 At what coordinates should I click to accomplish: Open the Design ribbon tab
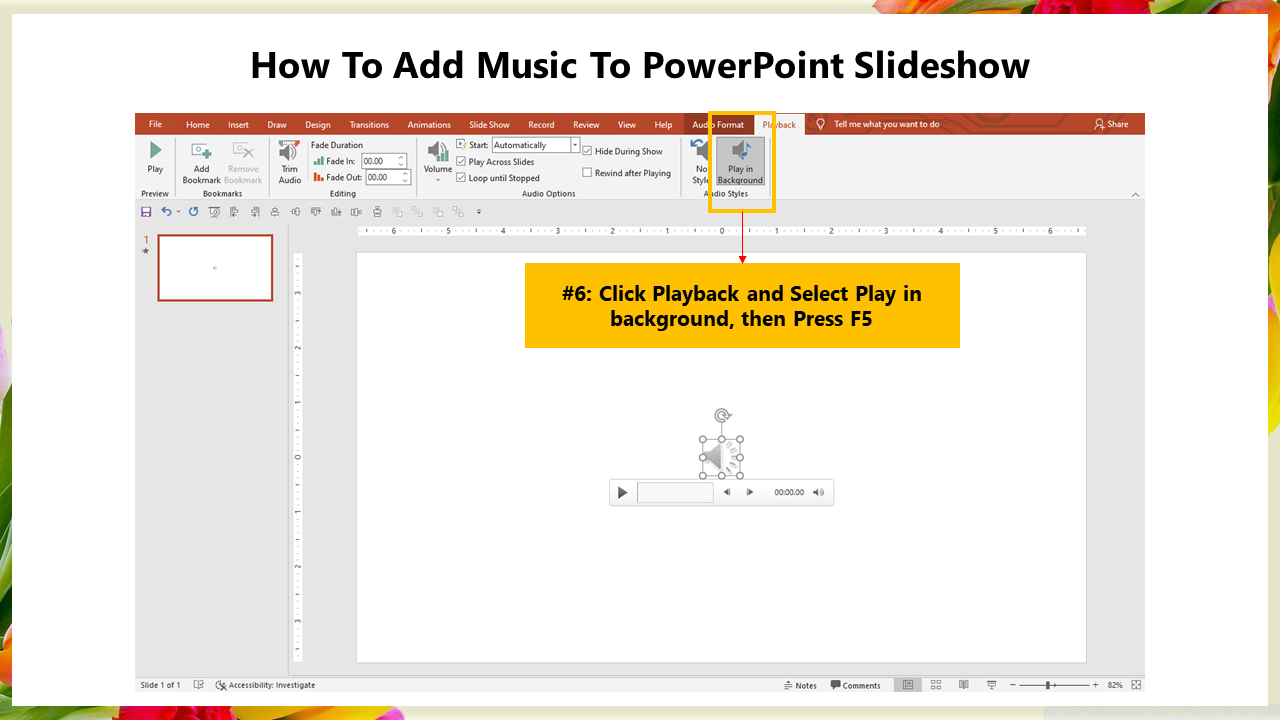tap(318, 124)
